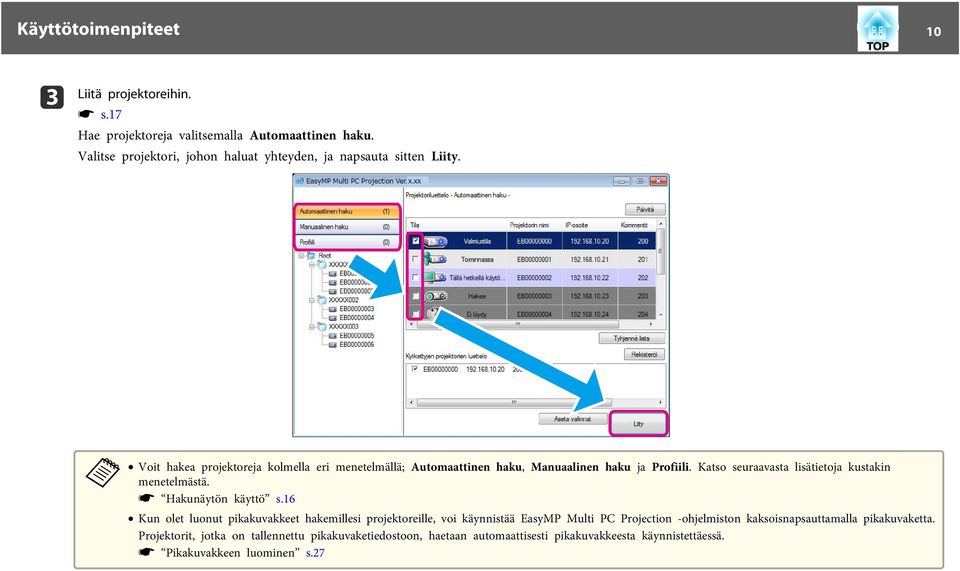The image size is (960, 571).
Task: Click the Tällä hetkellä käytössä status icon
Action: (435, 278)
